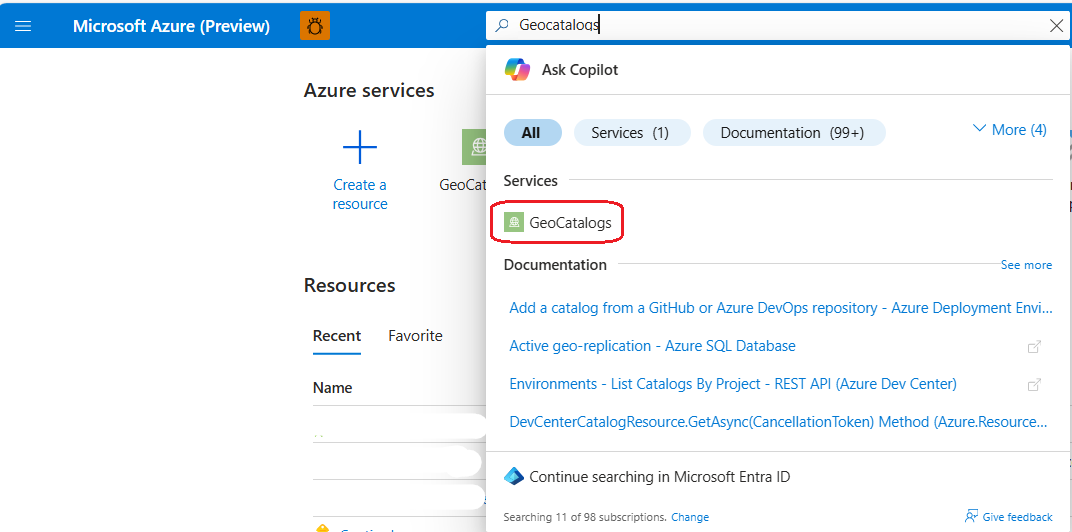Expand the More (4) filter dropdown

pyautogui.click(x=1010, y=130)
